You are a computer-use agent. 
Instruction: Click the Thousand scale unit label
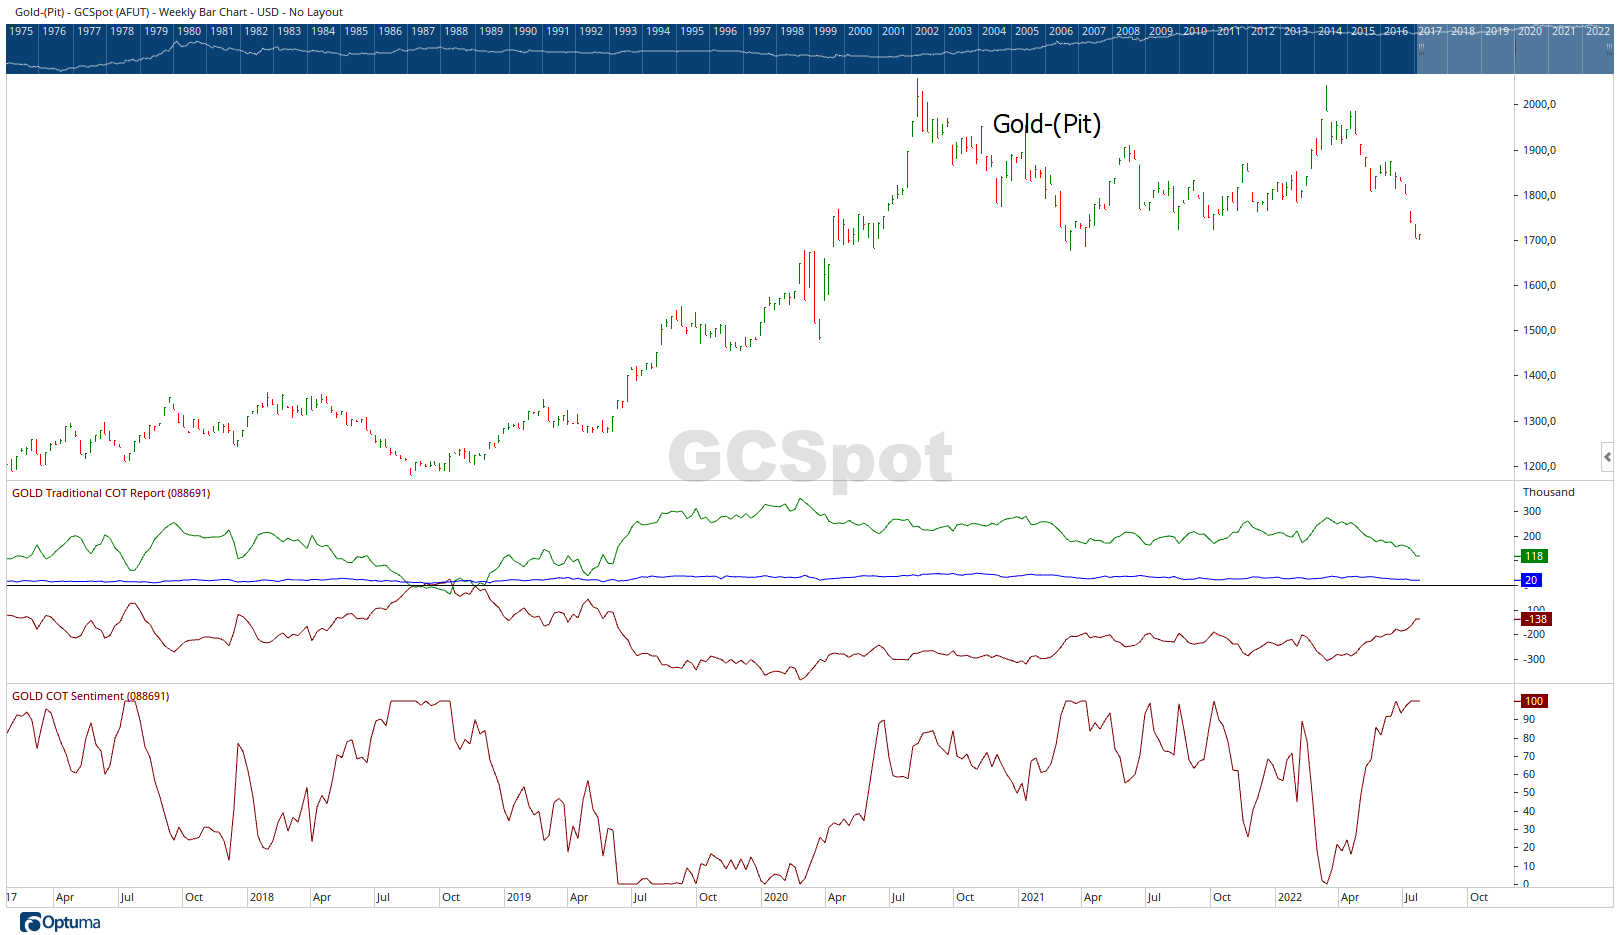point(1548,492)
